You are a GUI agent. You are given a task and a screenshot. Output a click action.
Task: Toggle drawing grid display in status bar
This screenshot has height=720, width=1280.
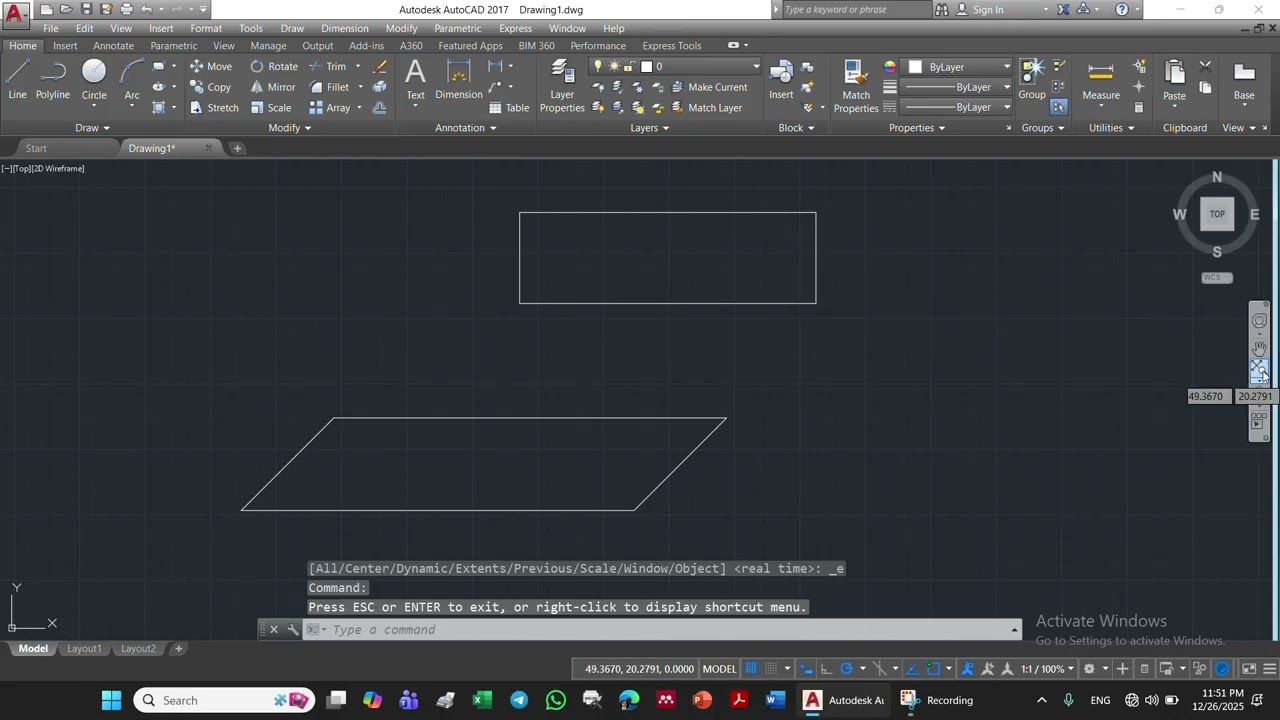[752, 669]
